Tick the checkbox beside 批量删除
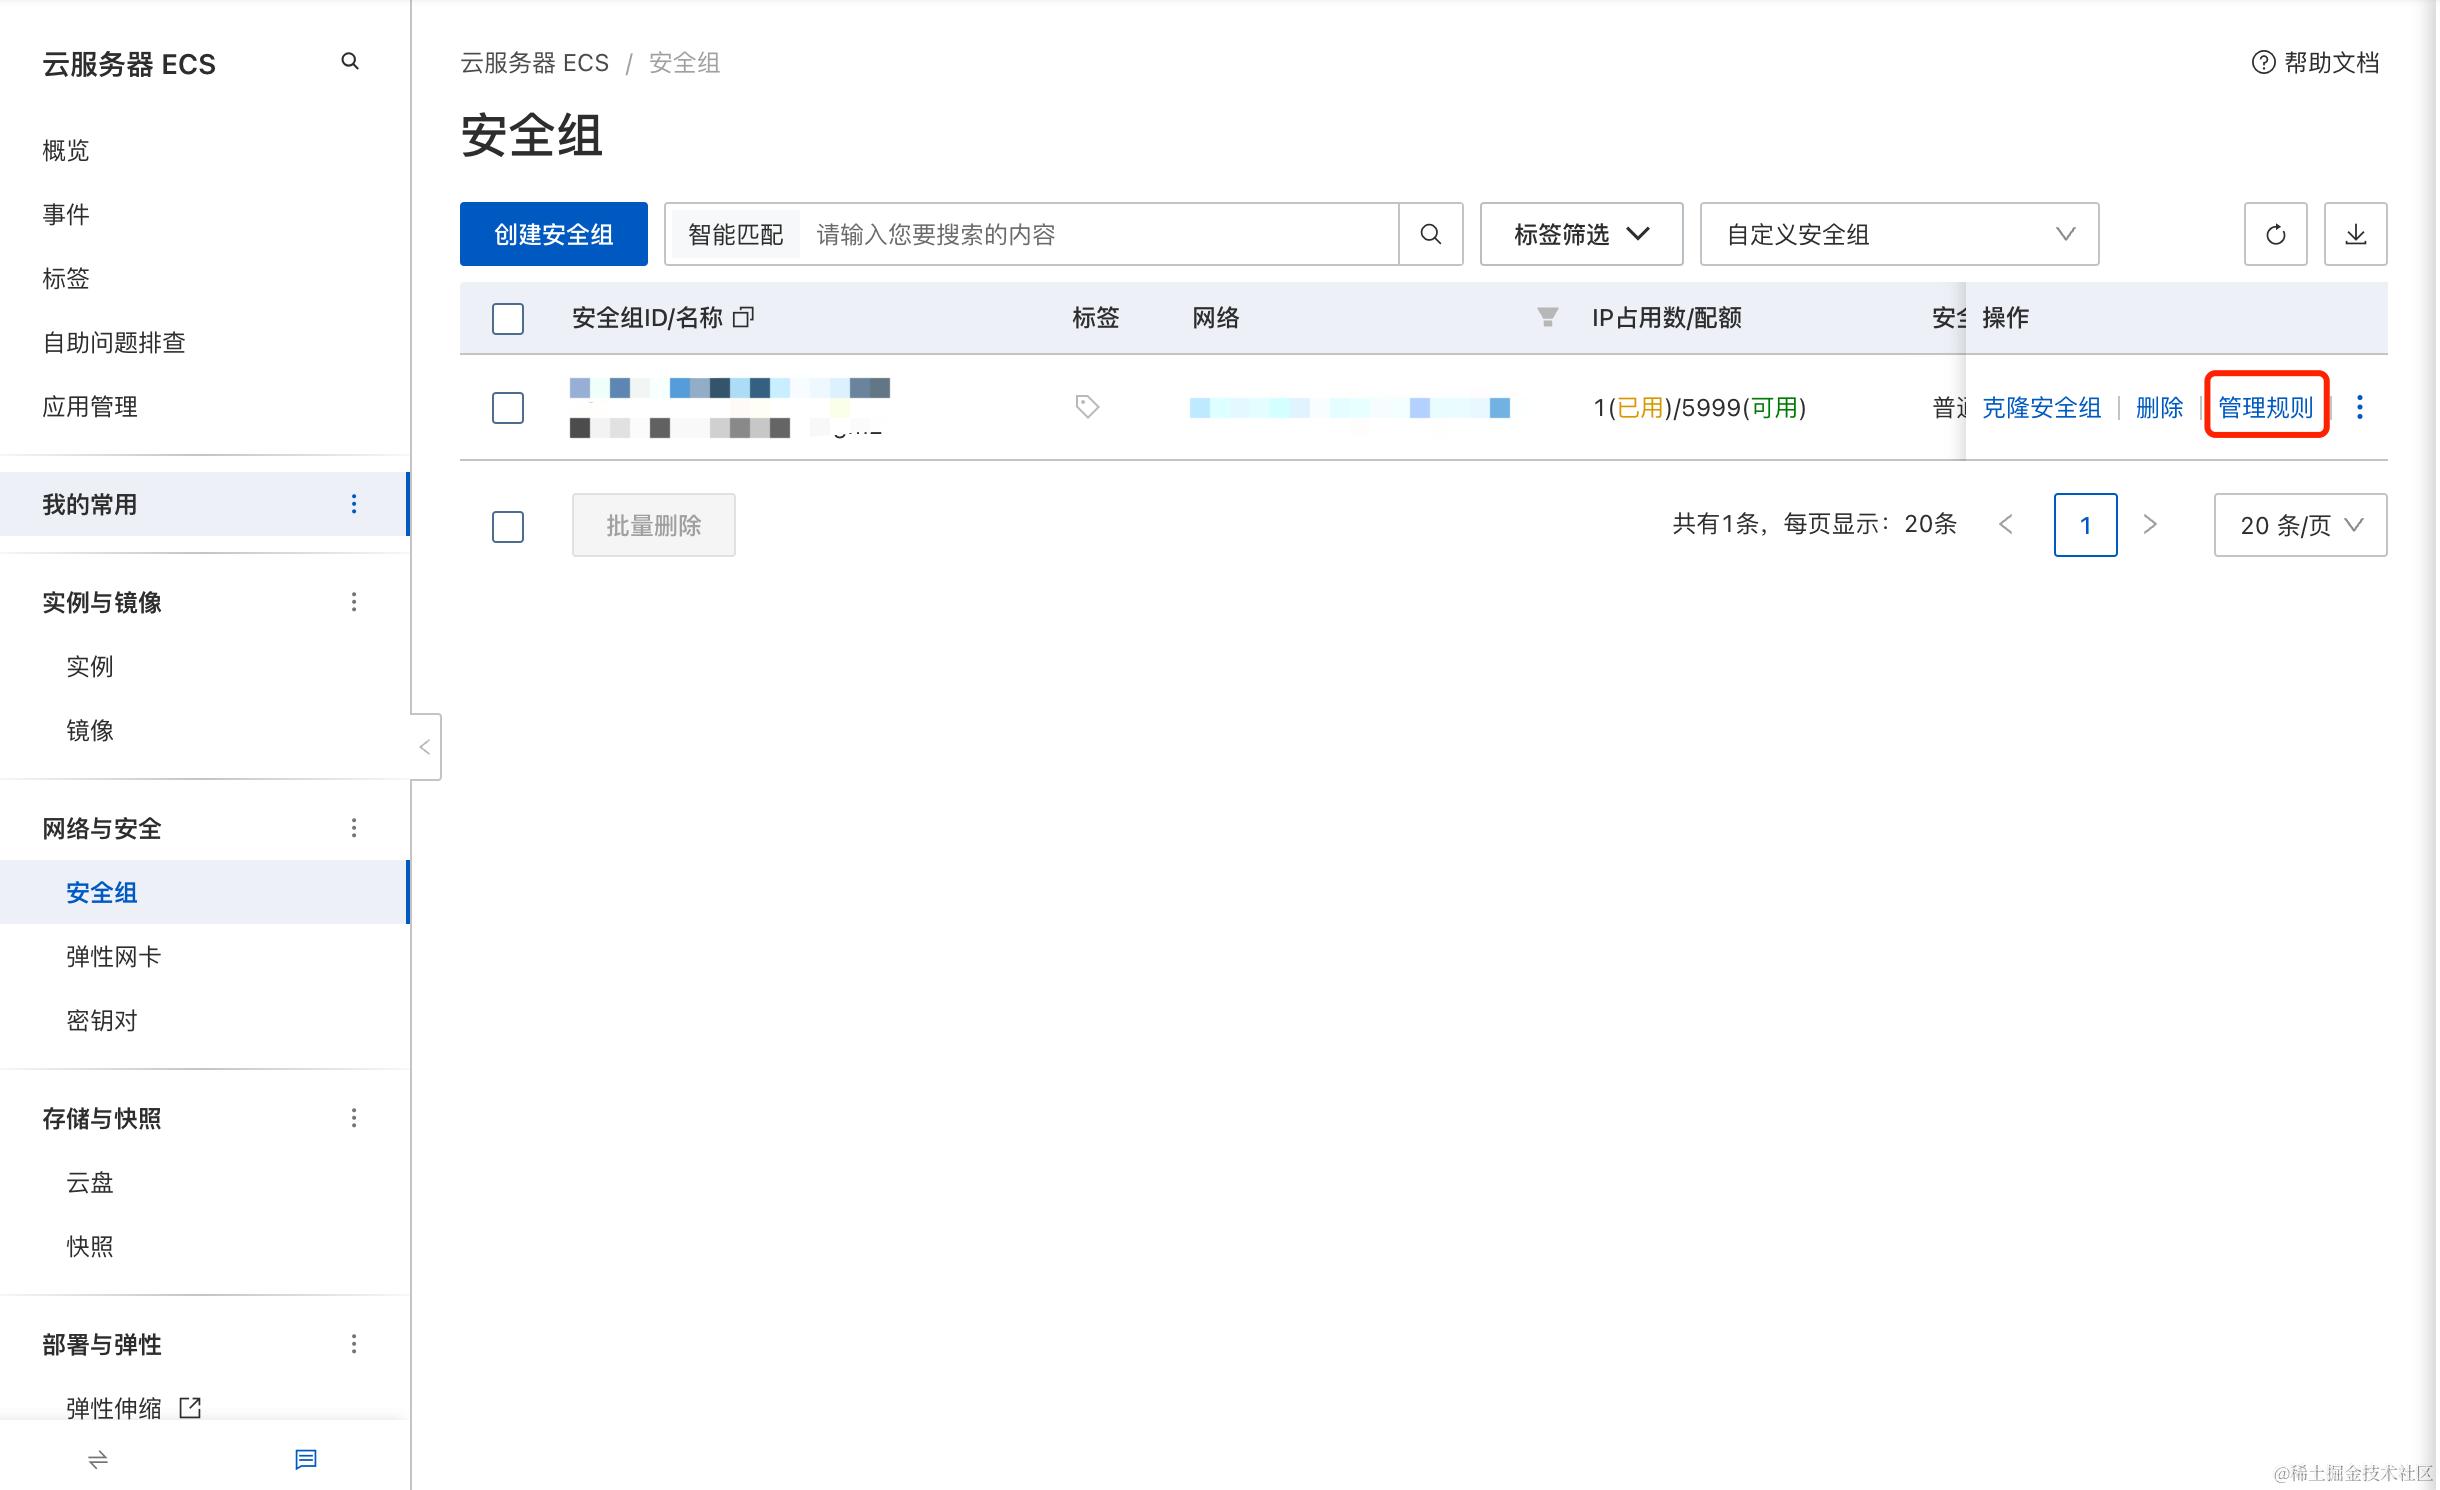Screen dimensions: 2440x1490 click(508, 526)
